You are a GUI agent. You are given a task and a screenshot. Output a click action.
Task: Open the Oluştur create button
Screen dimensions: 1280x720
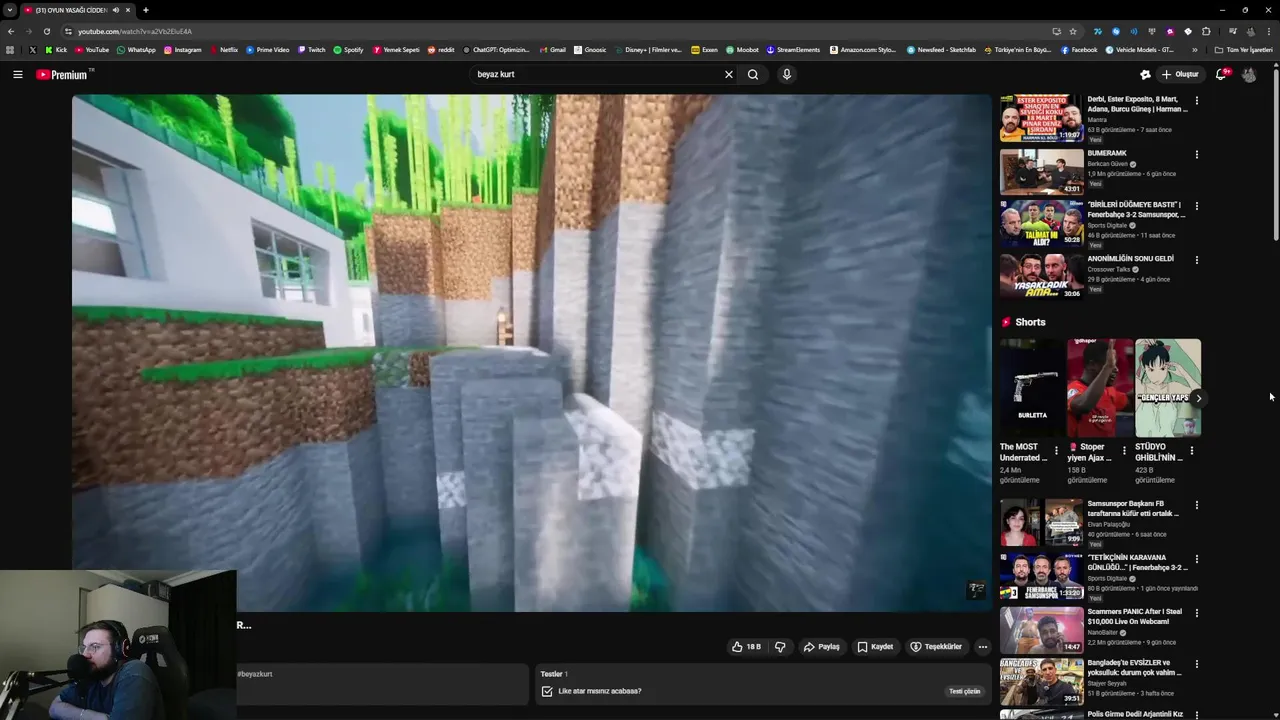tap(1180, 74)
